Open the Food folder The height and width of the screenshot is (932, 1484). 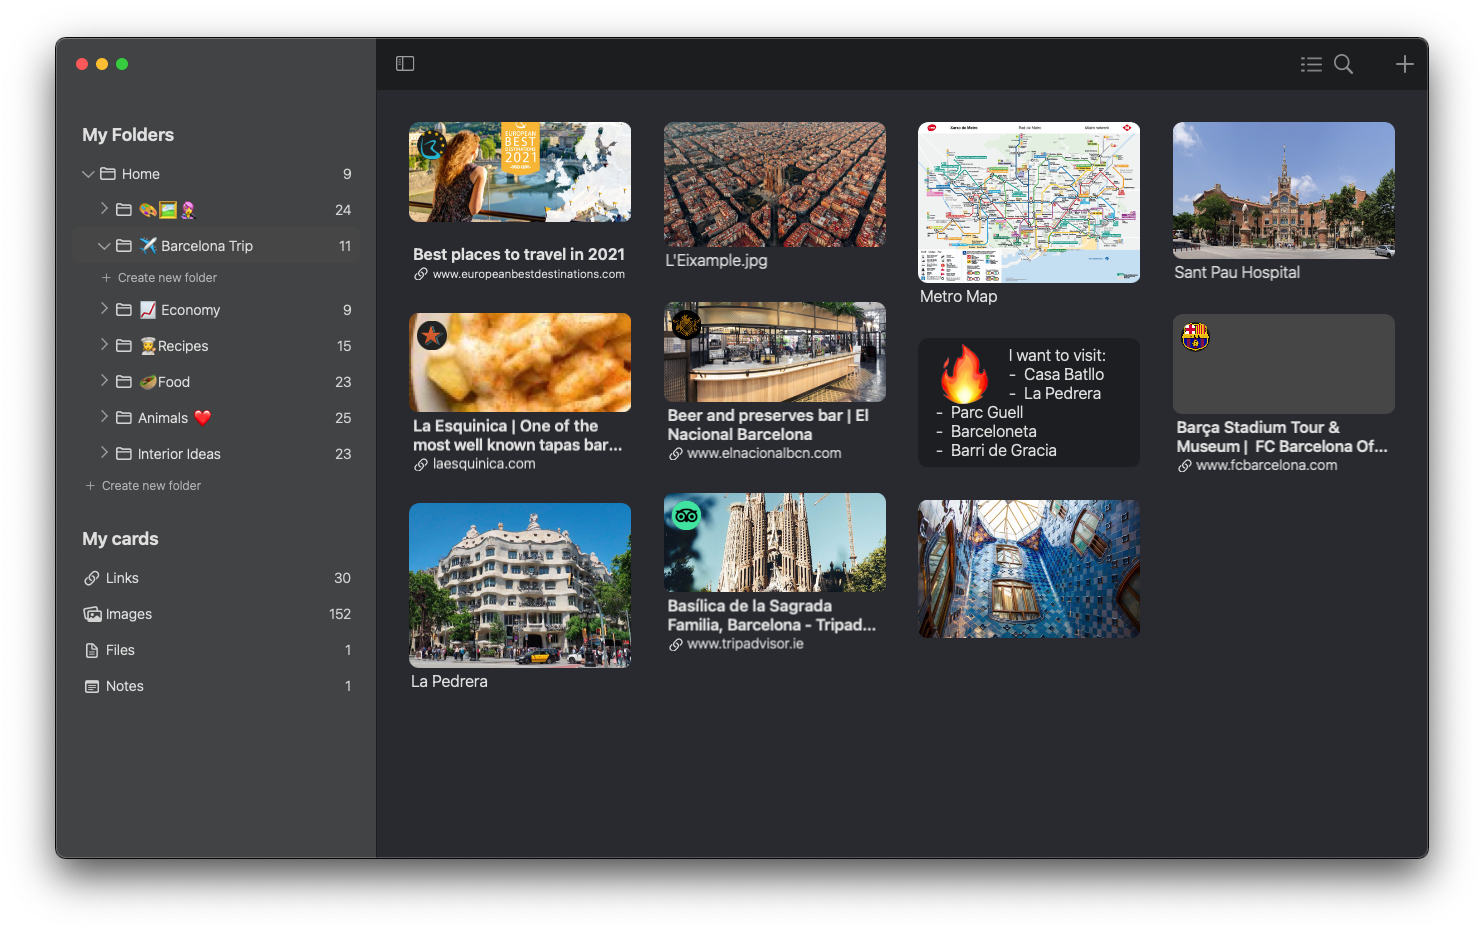pyautogui.click(x=216, y=382)
